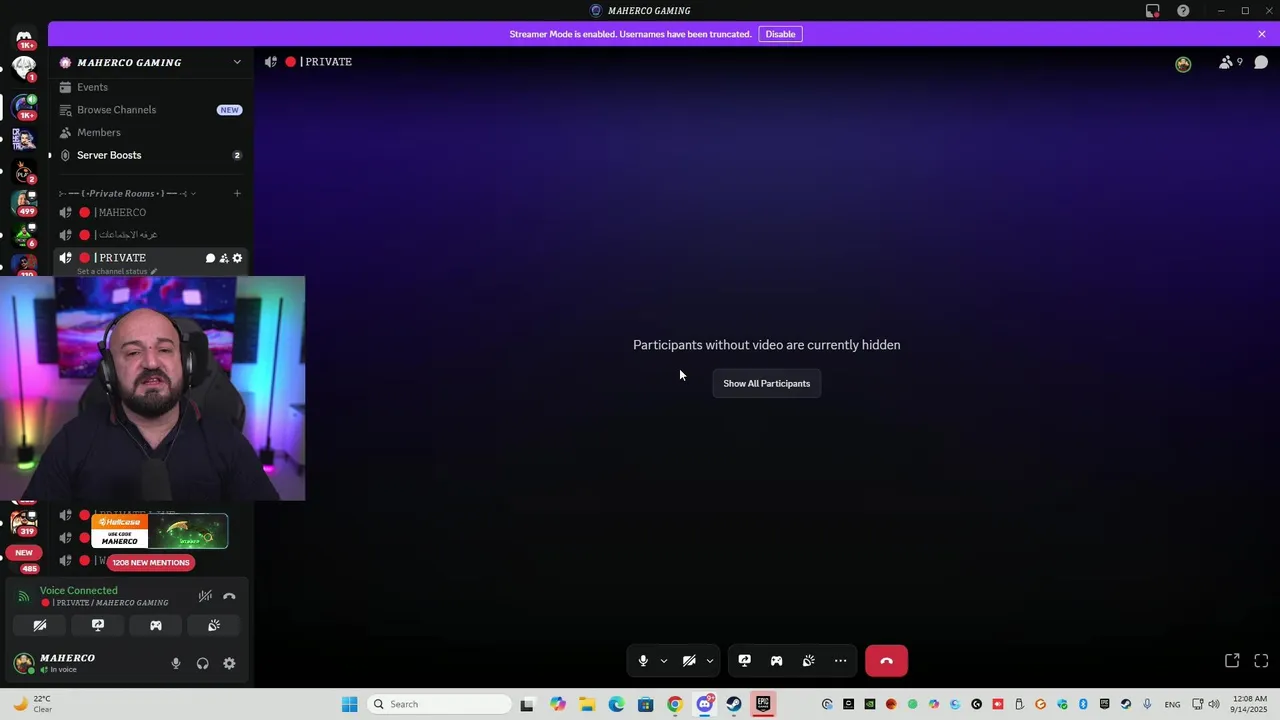Open microphone input options arrow
The image size is (1280, 720).
click(663, 661)
